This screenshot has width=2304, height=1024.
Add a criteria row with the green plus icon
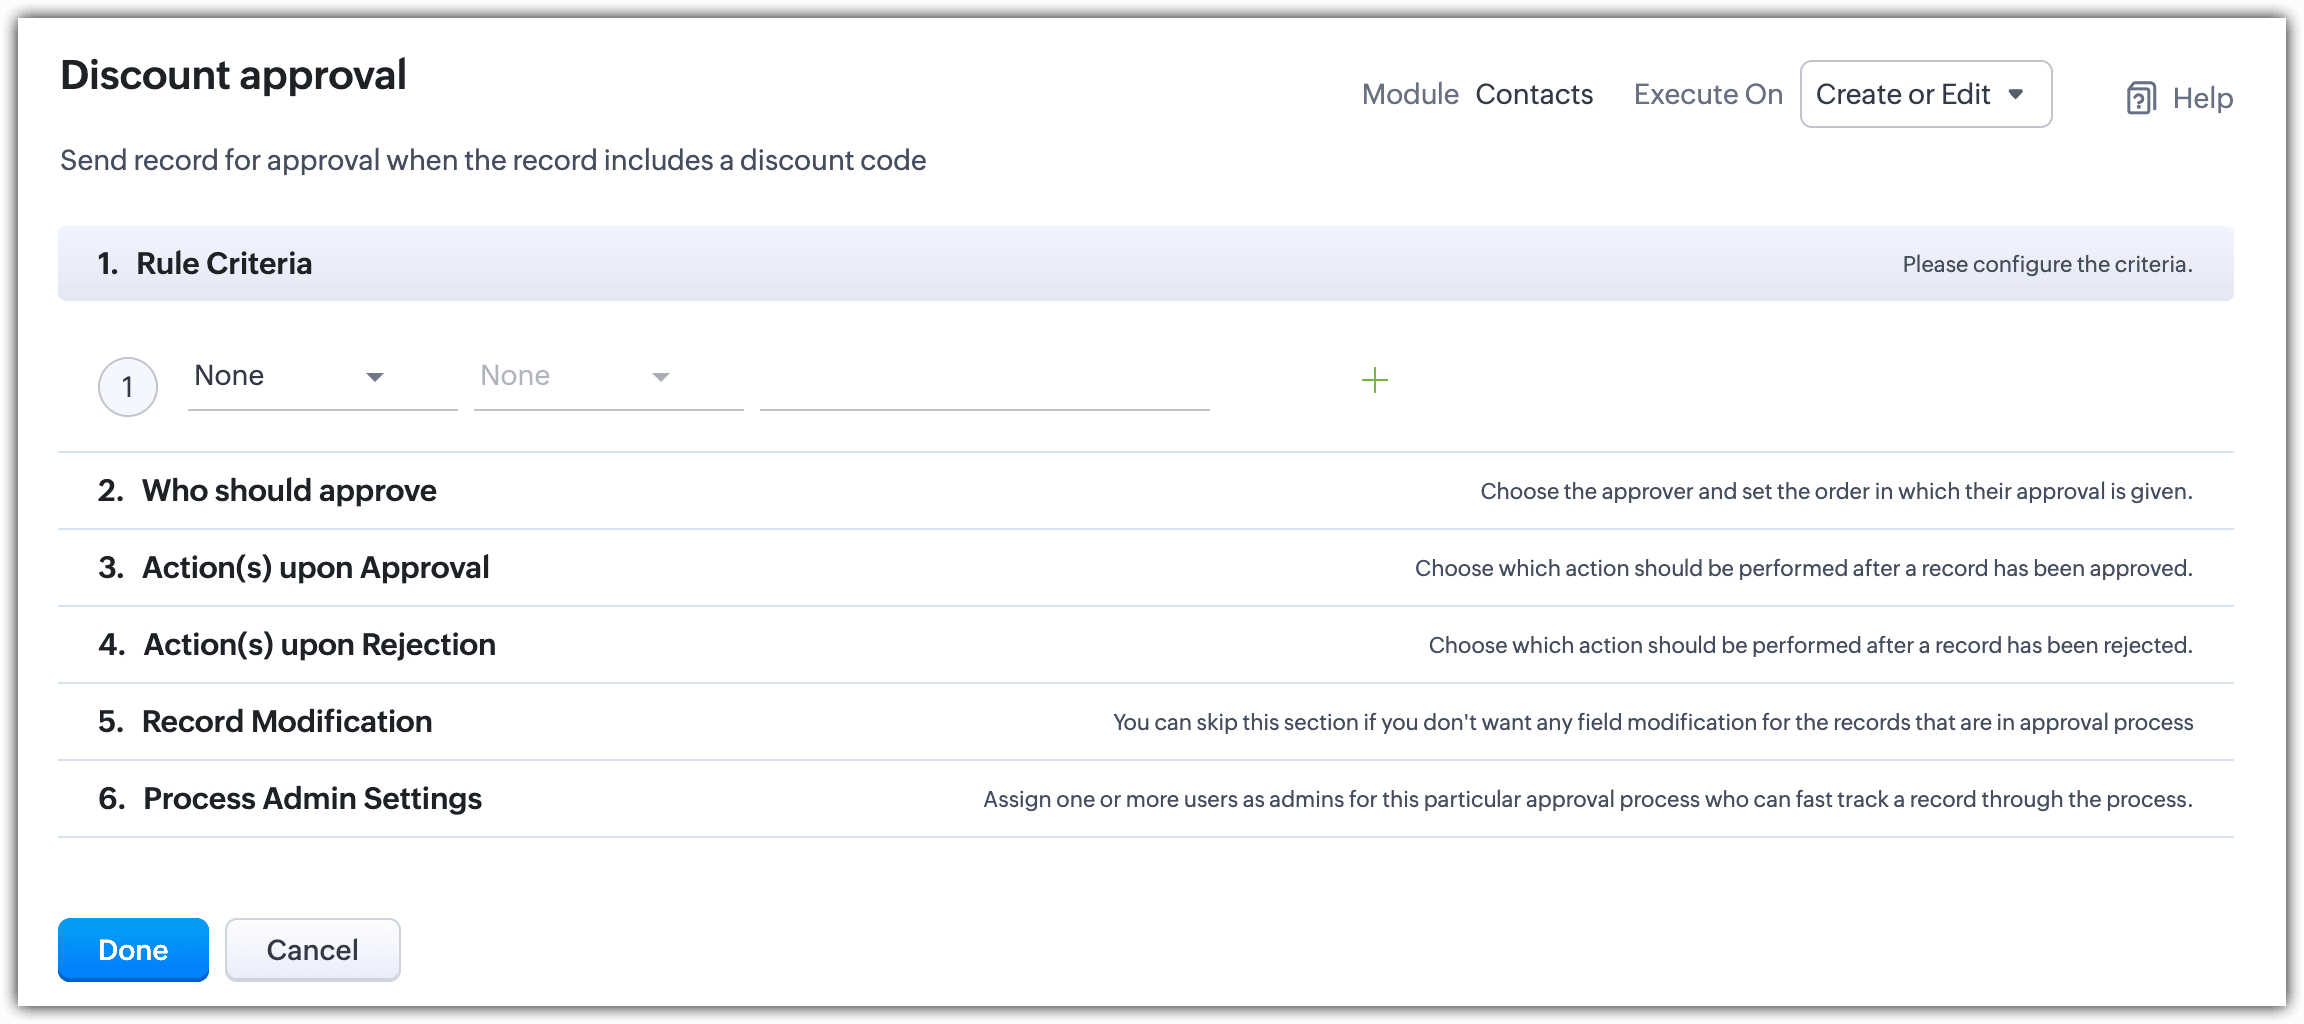[x=1375, y=380]
